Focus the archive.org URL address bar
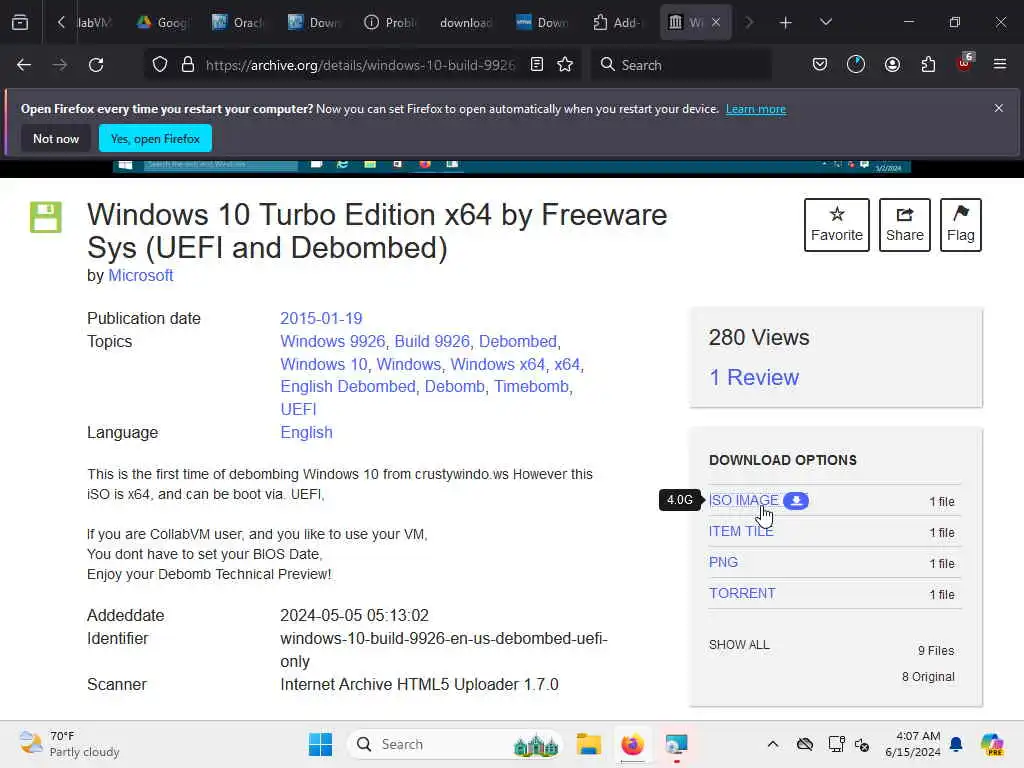This screenshot has height=768, width=1024. pyautogui.click(x=360, y=65)
